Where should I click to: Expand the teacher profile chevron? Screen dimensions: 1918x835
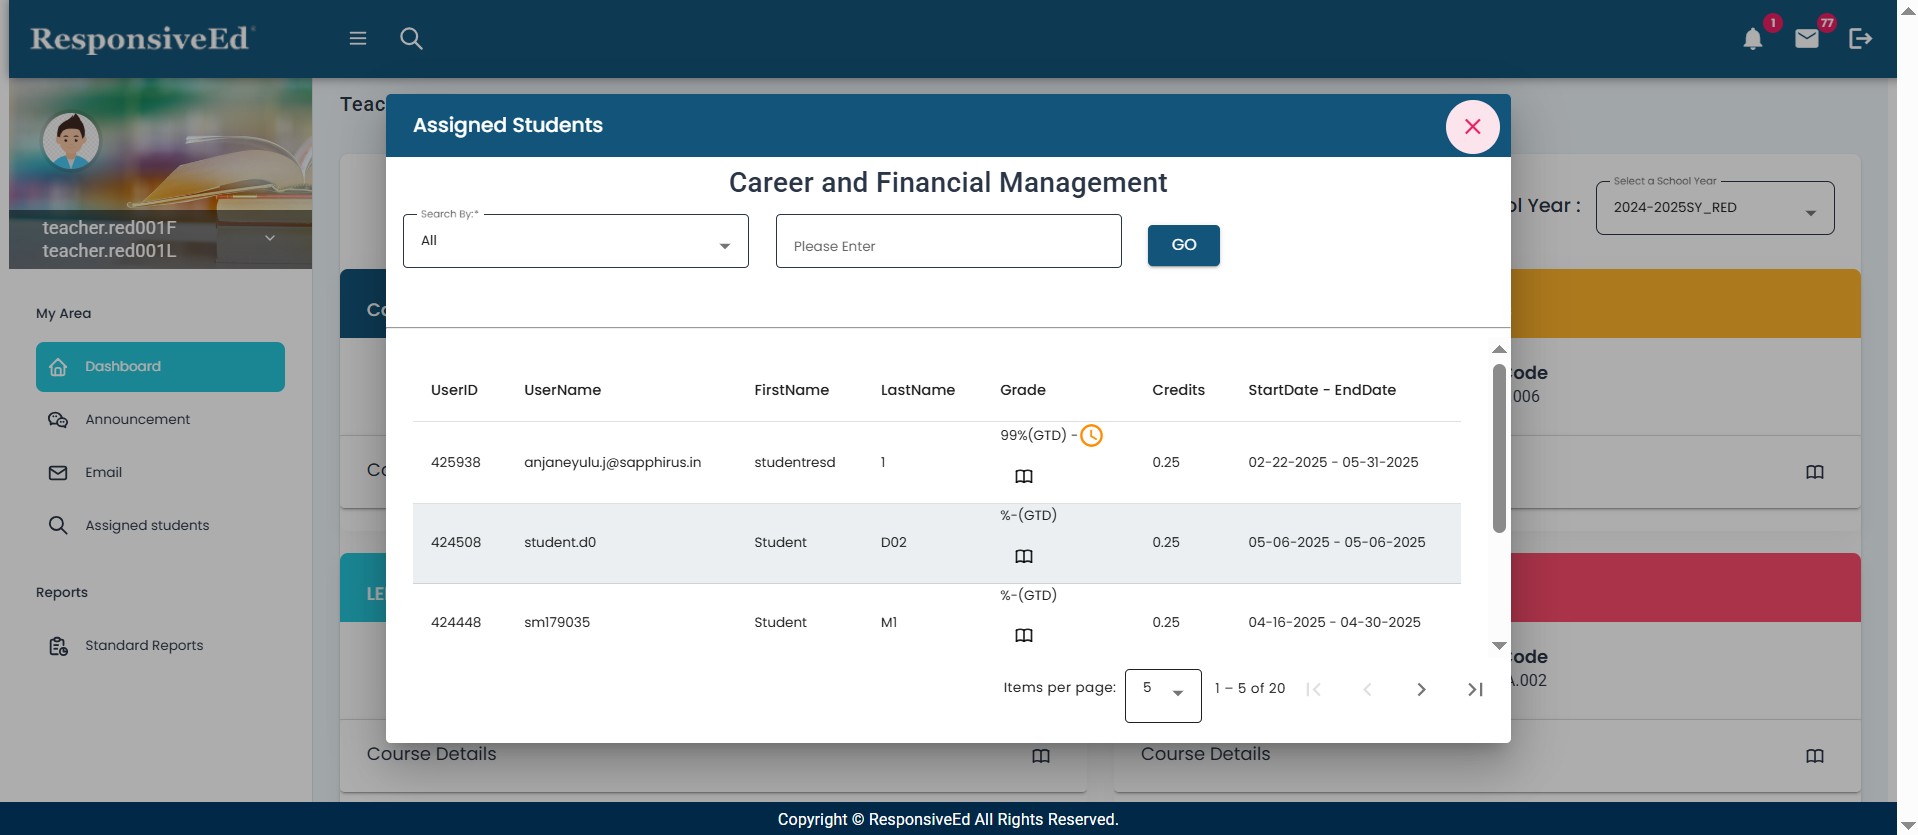coord(270,238)
